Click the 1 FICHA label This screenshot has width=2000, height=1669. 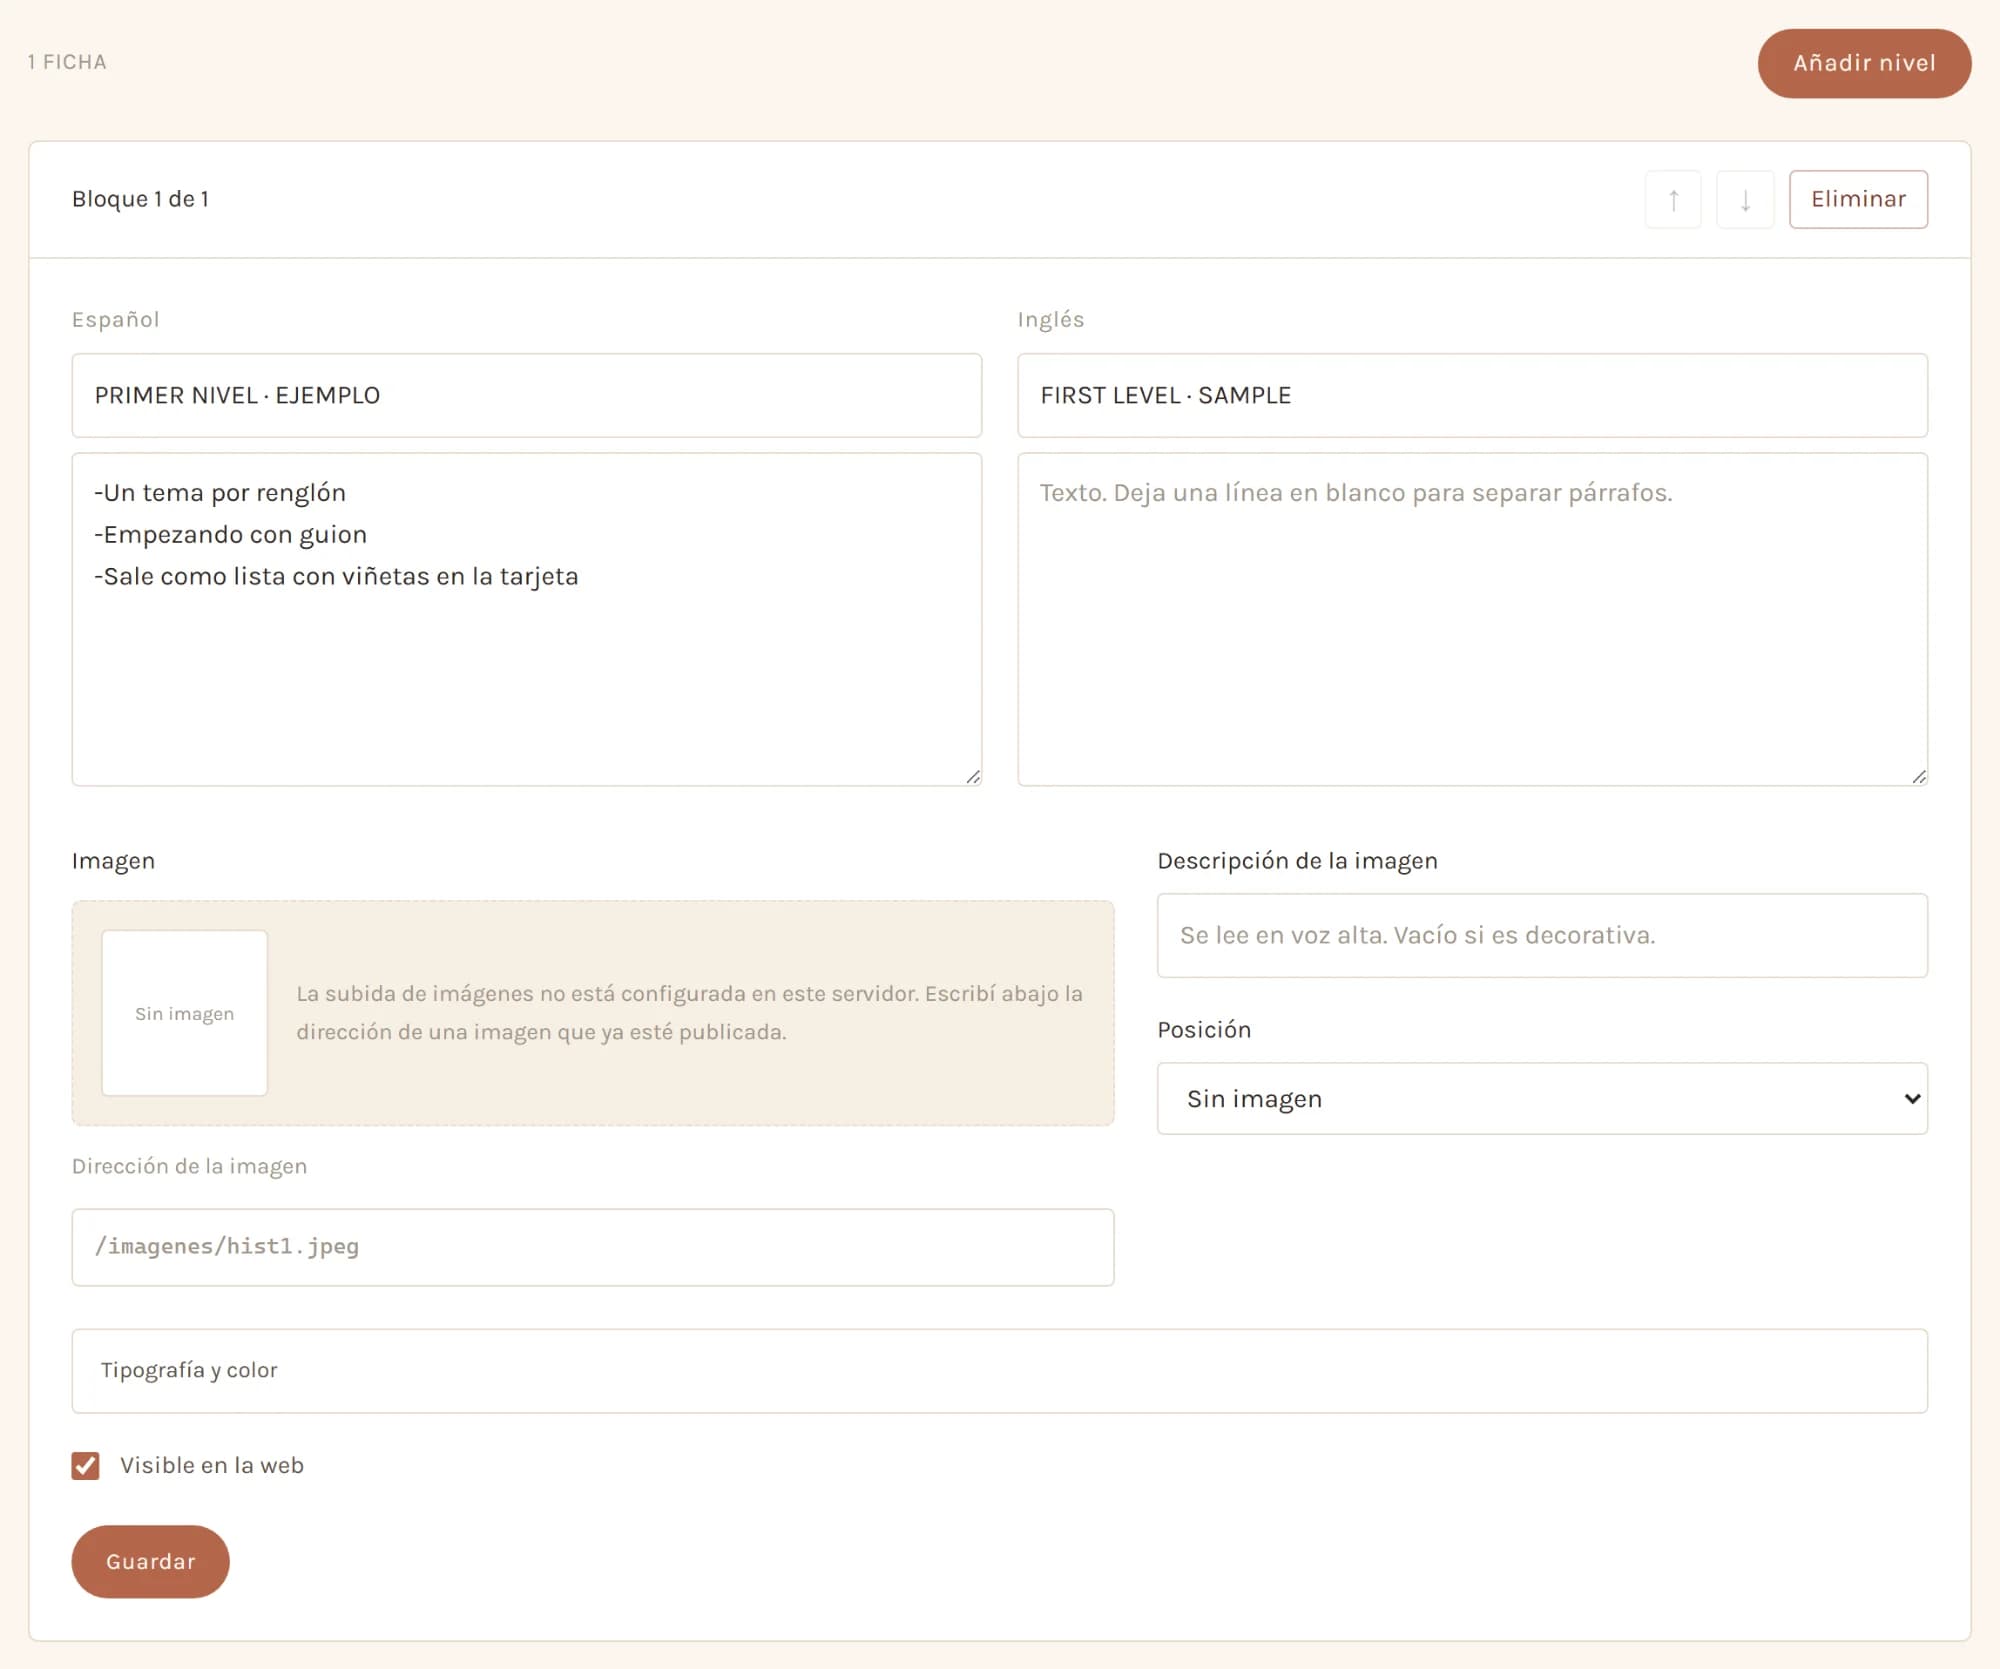67,62
